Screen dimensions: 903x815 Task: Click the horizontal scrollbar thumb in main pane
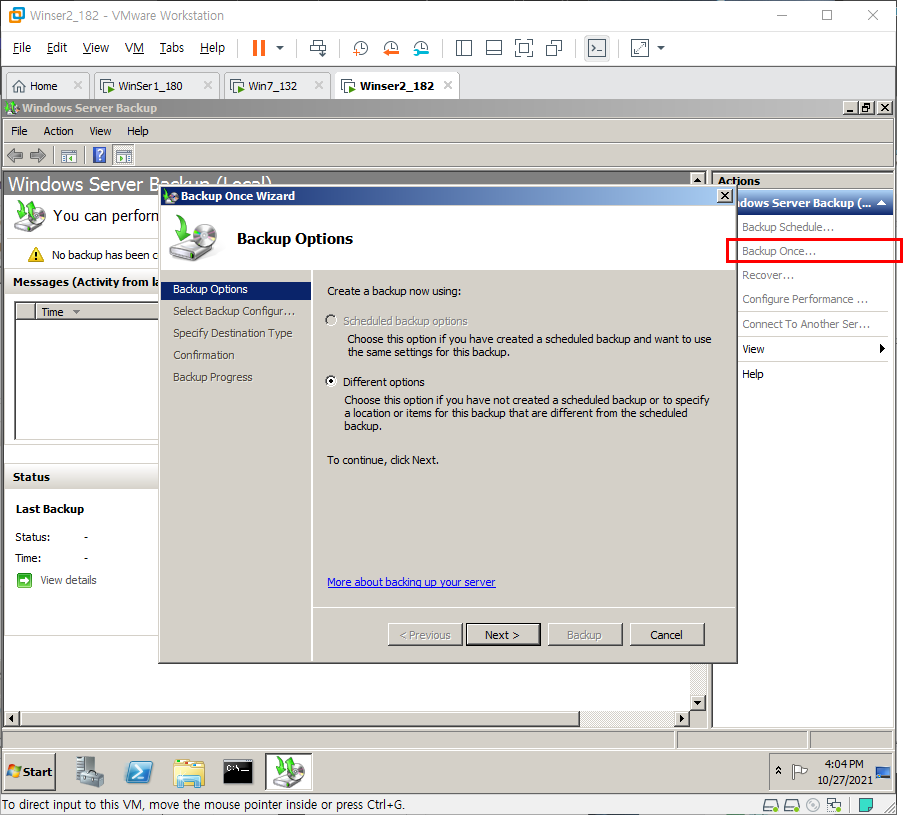click(x=299, y=718)
